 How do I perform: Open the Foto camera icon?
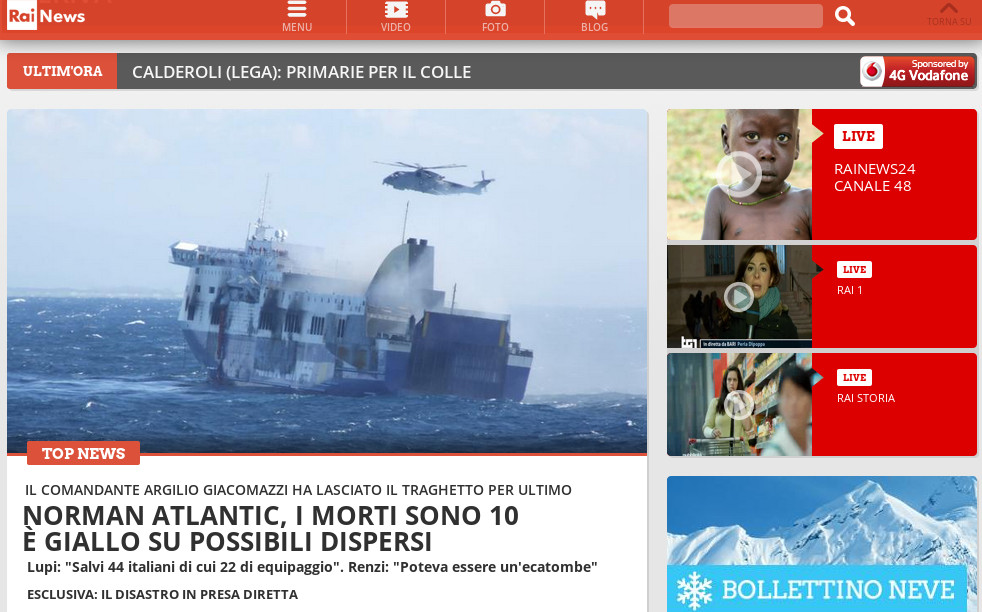(495, 11)
